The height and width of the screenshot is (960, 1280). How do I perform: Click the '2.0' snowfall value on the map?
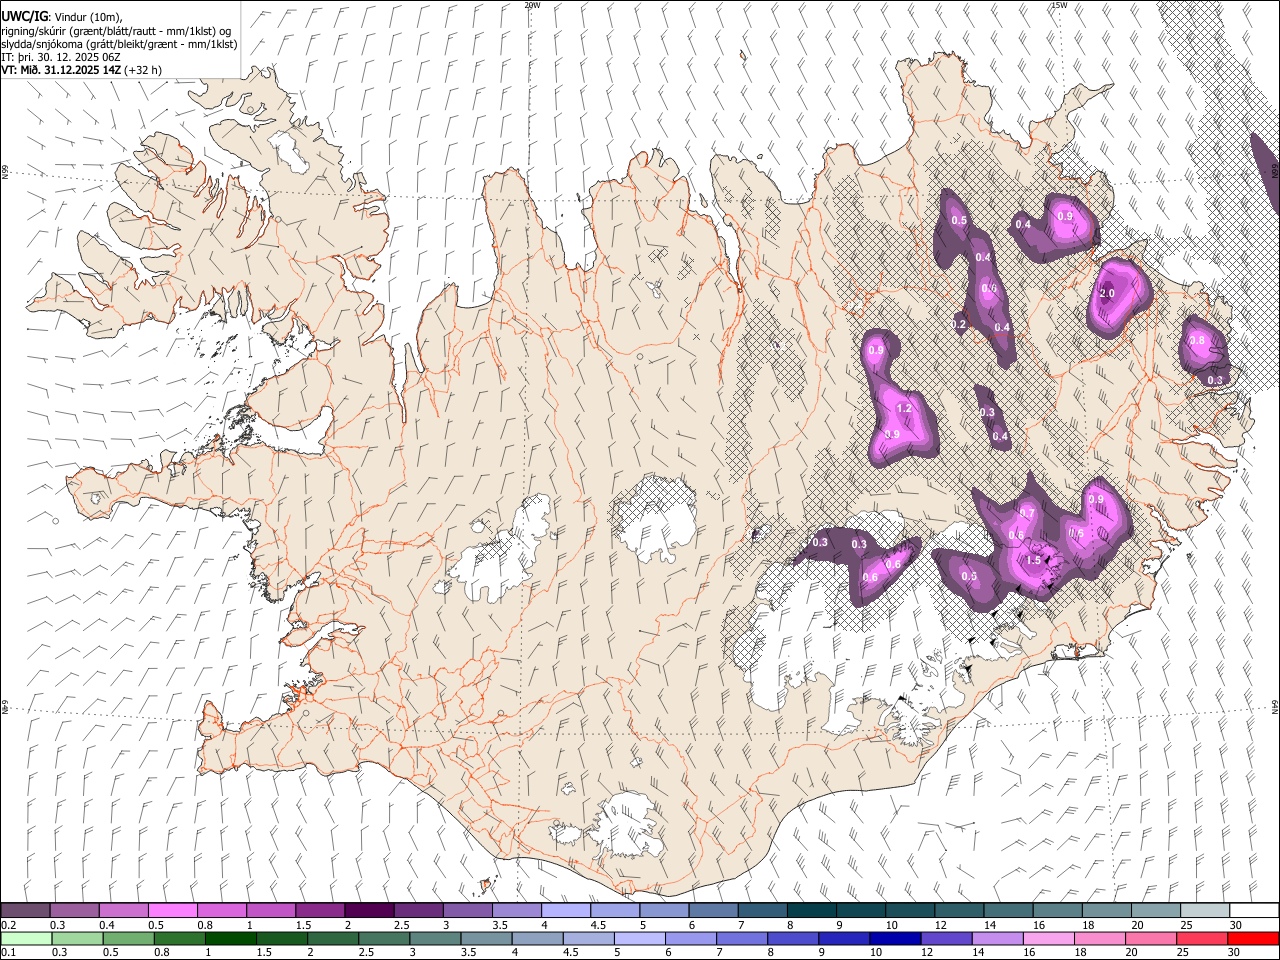[x=1106, y=293]
